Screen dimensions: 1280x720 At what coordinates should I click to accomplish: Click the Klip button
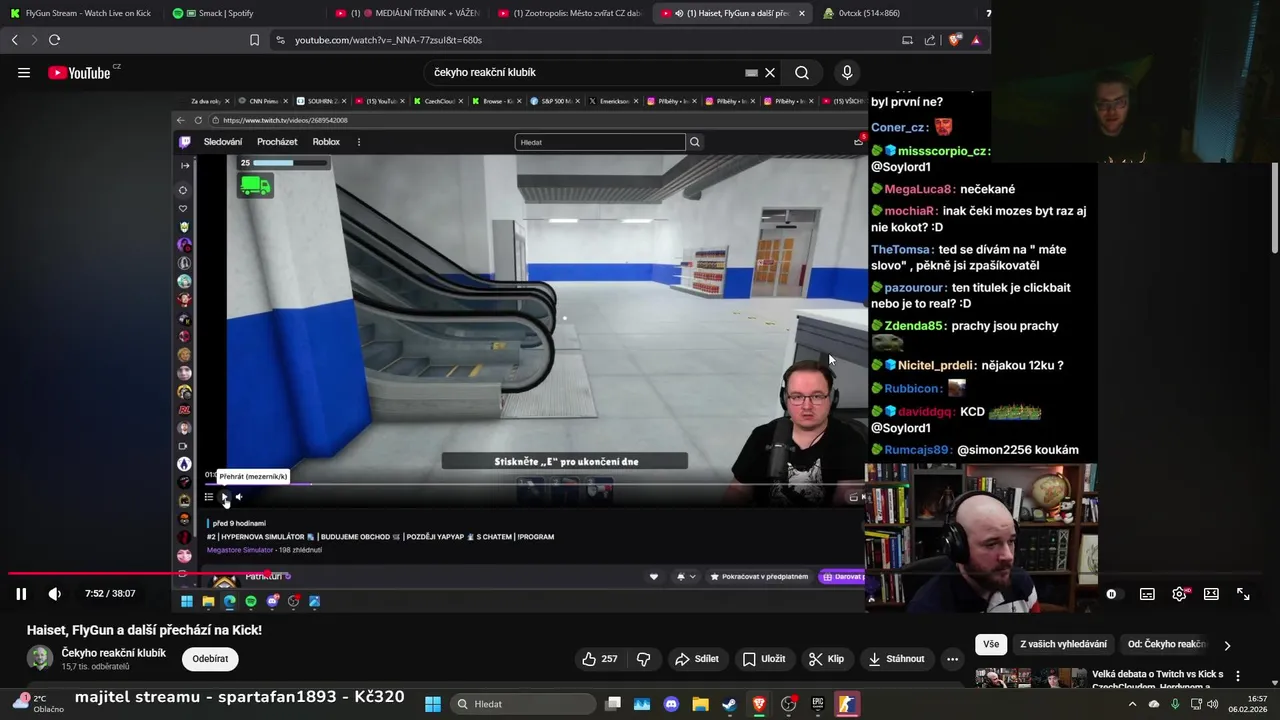827,659
